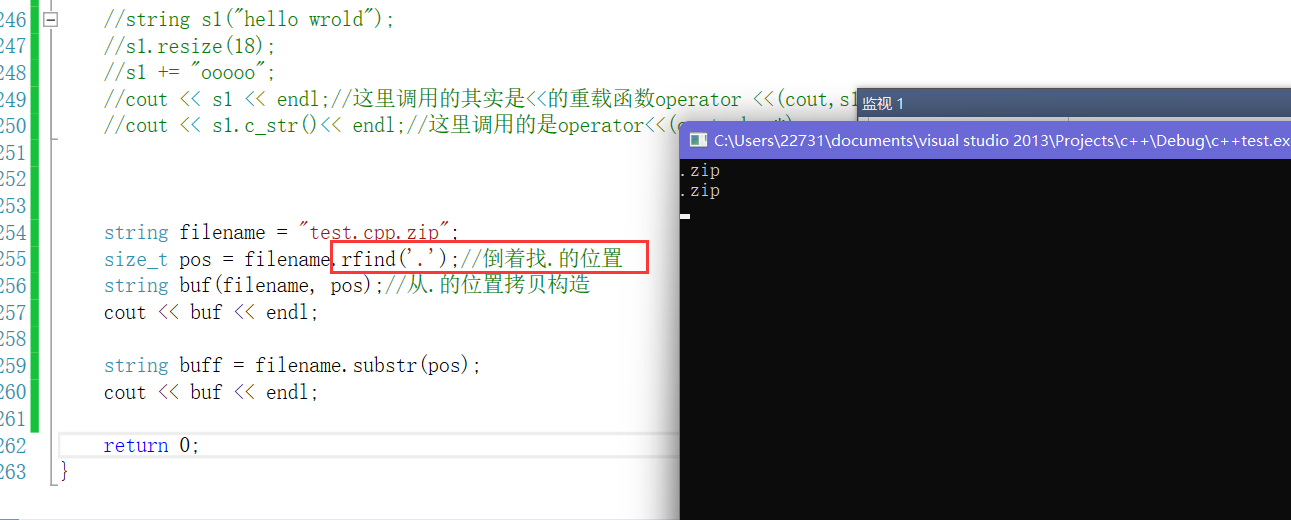
Task: Select the green change marker beside line 257
Action: click(35, 313)
